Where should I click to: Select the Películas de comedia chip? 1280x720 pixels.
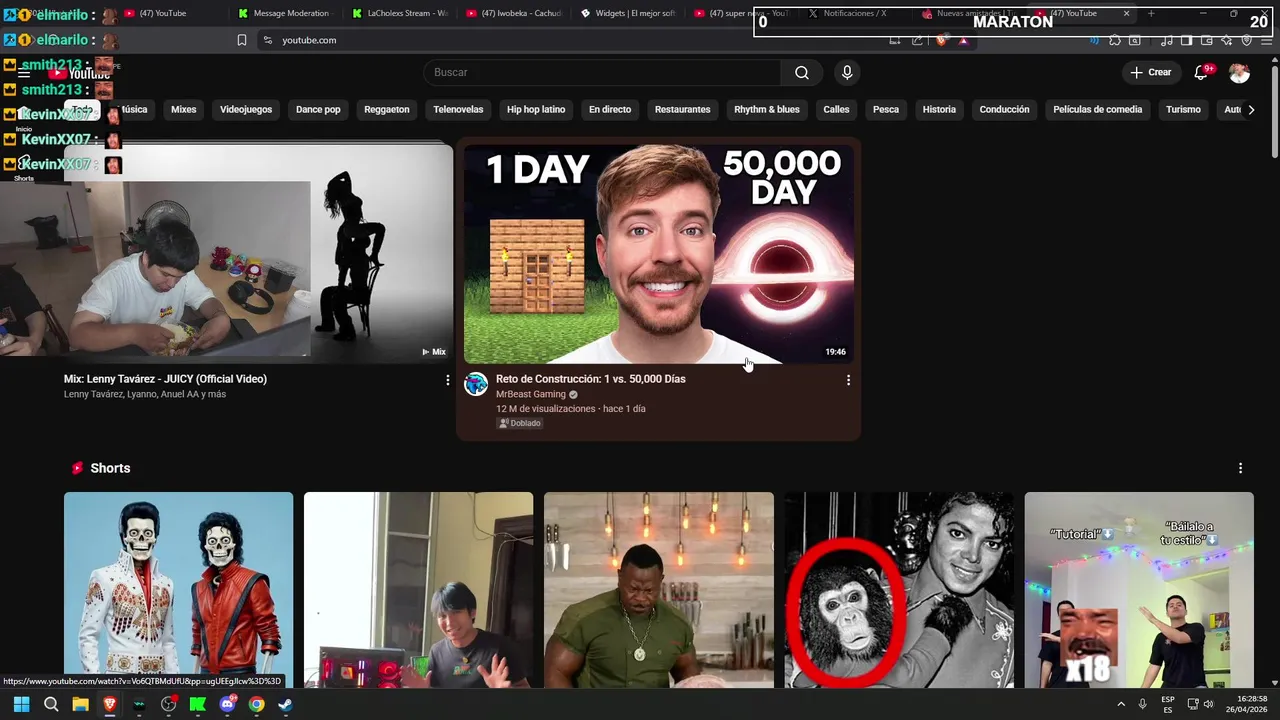1097,109
